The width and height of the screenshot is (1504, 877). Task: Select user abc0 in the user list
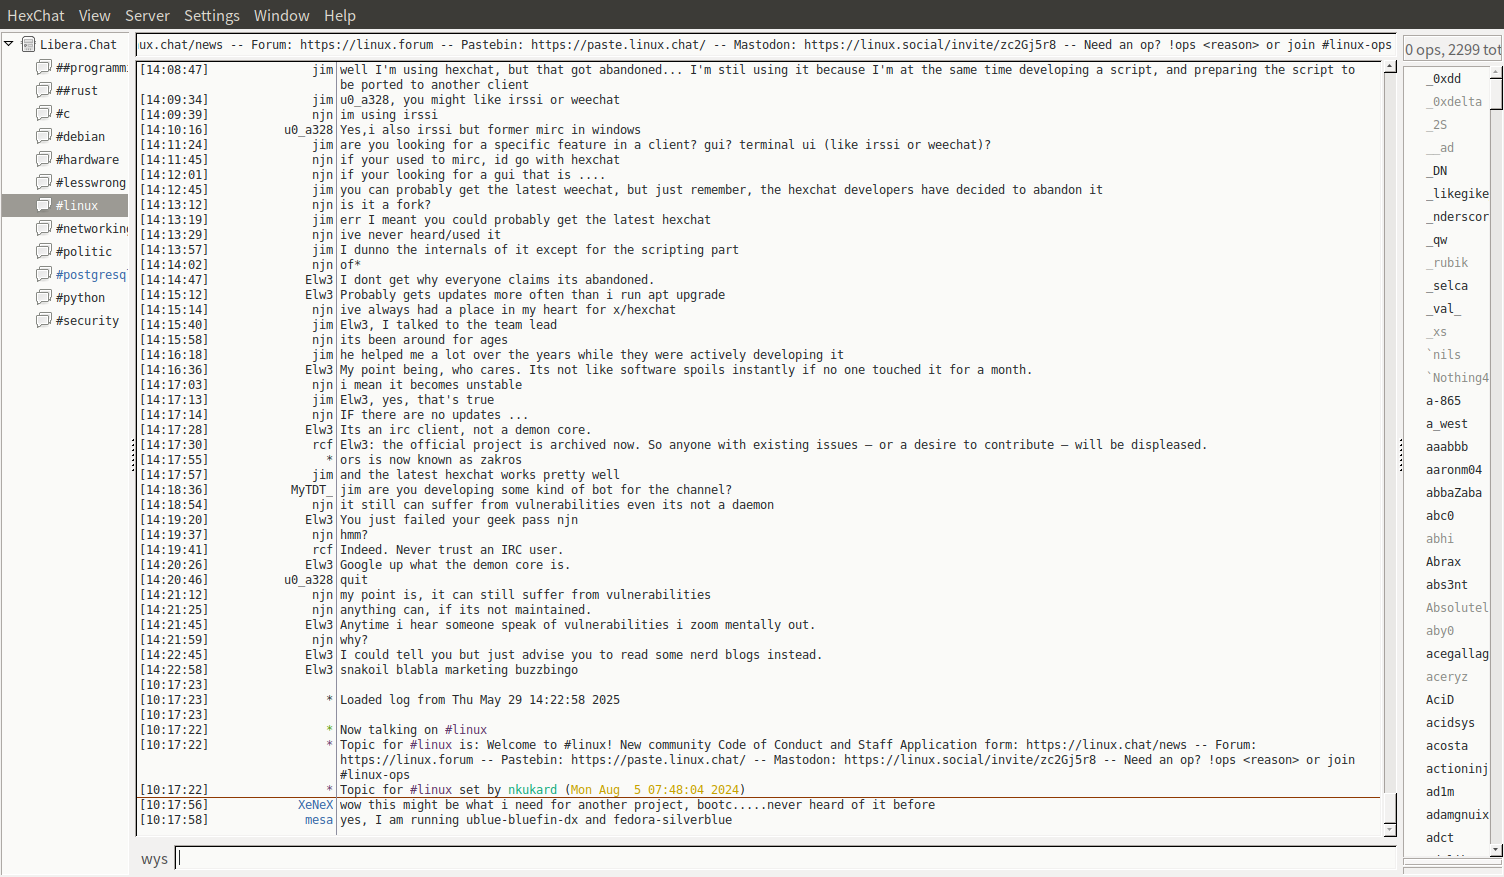point(1440,516)
